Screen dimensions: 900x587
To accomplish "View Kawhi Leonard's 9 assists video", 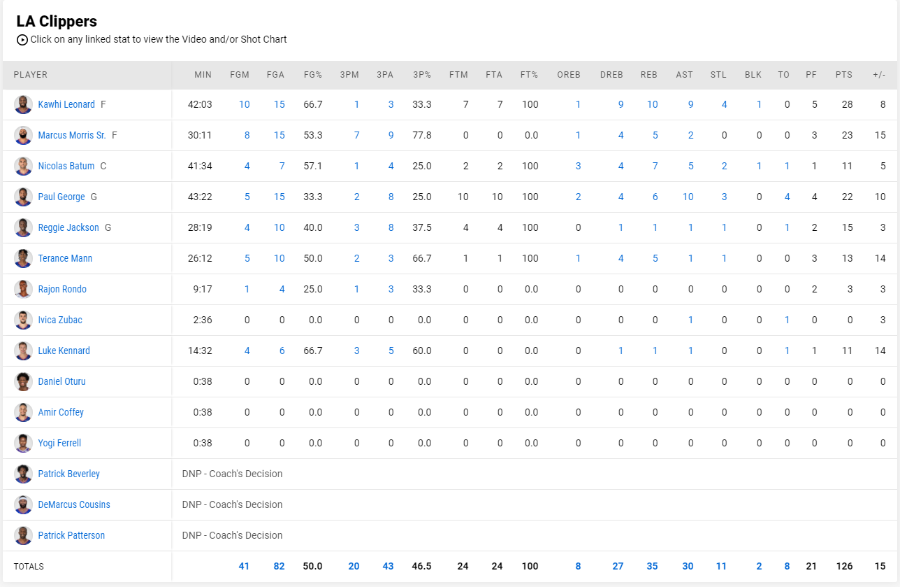I will (x=690, y=104).
